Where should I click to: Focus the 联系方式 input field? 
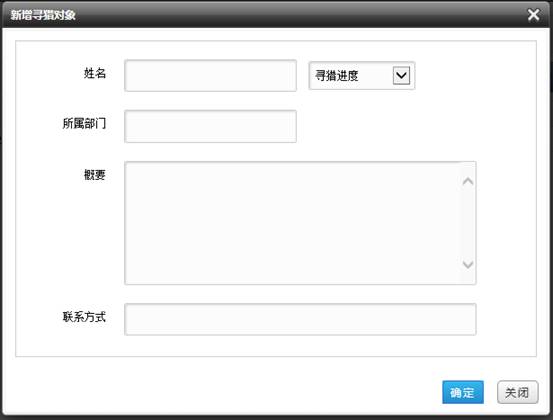coord(300,319)
